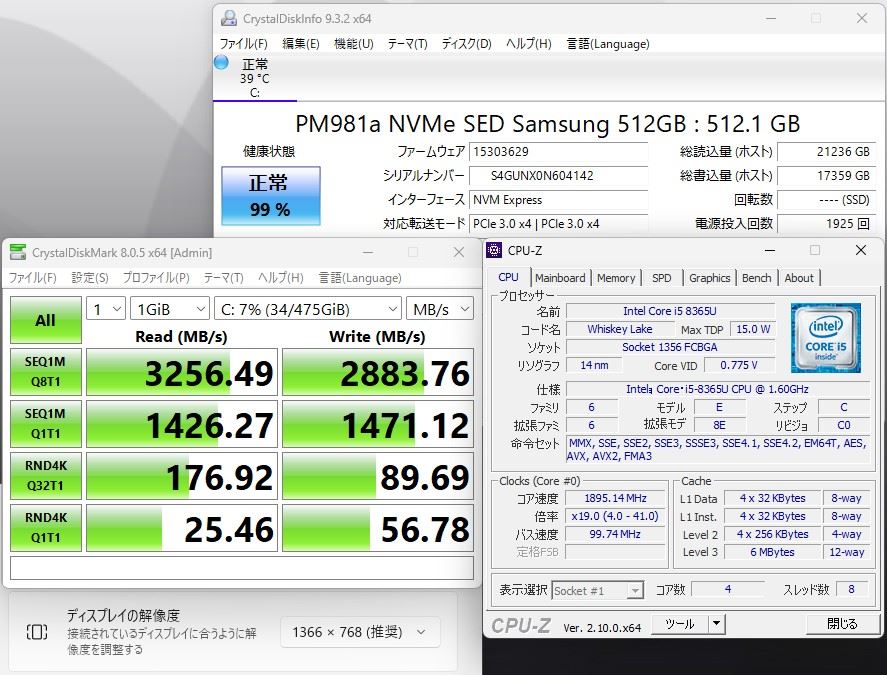
Task: Switch to the Graphics tab in CPU-Z
Action: (709, 278)
